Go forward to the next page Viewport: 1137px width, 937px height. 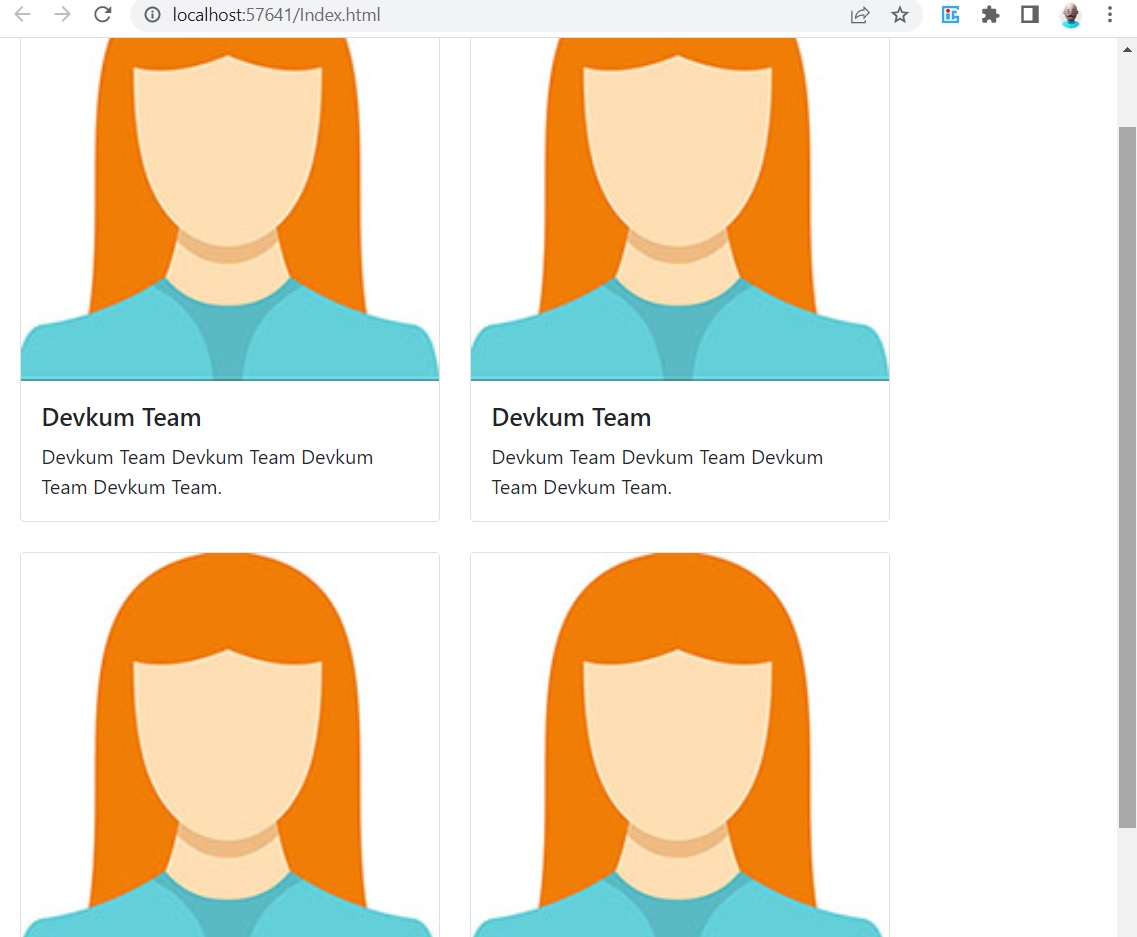point(62,15)
